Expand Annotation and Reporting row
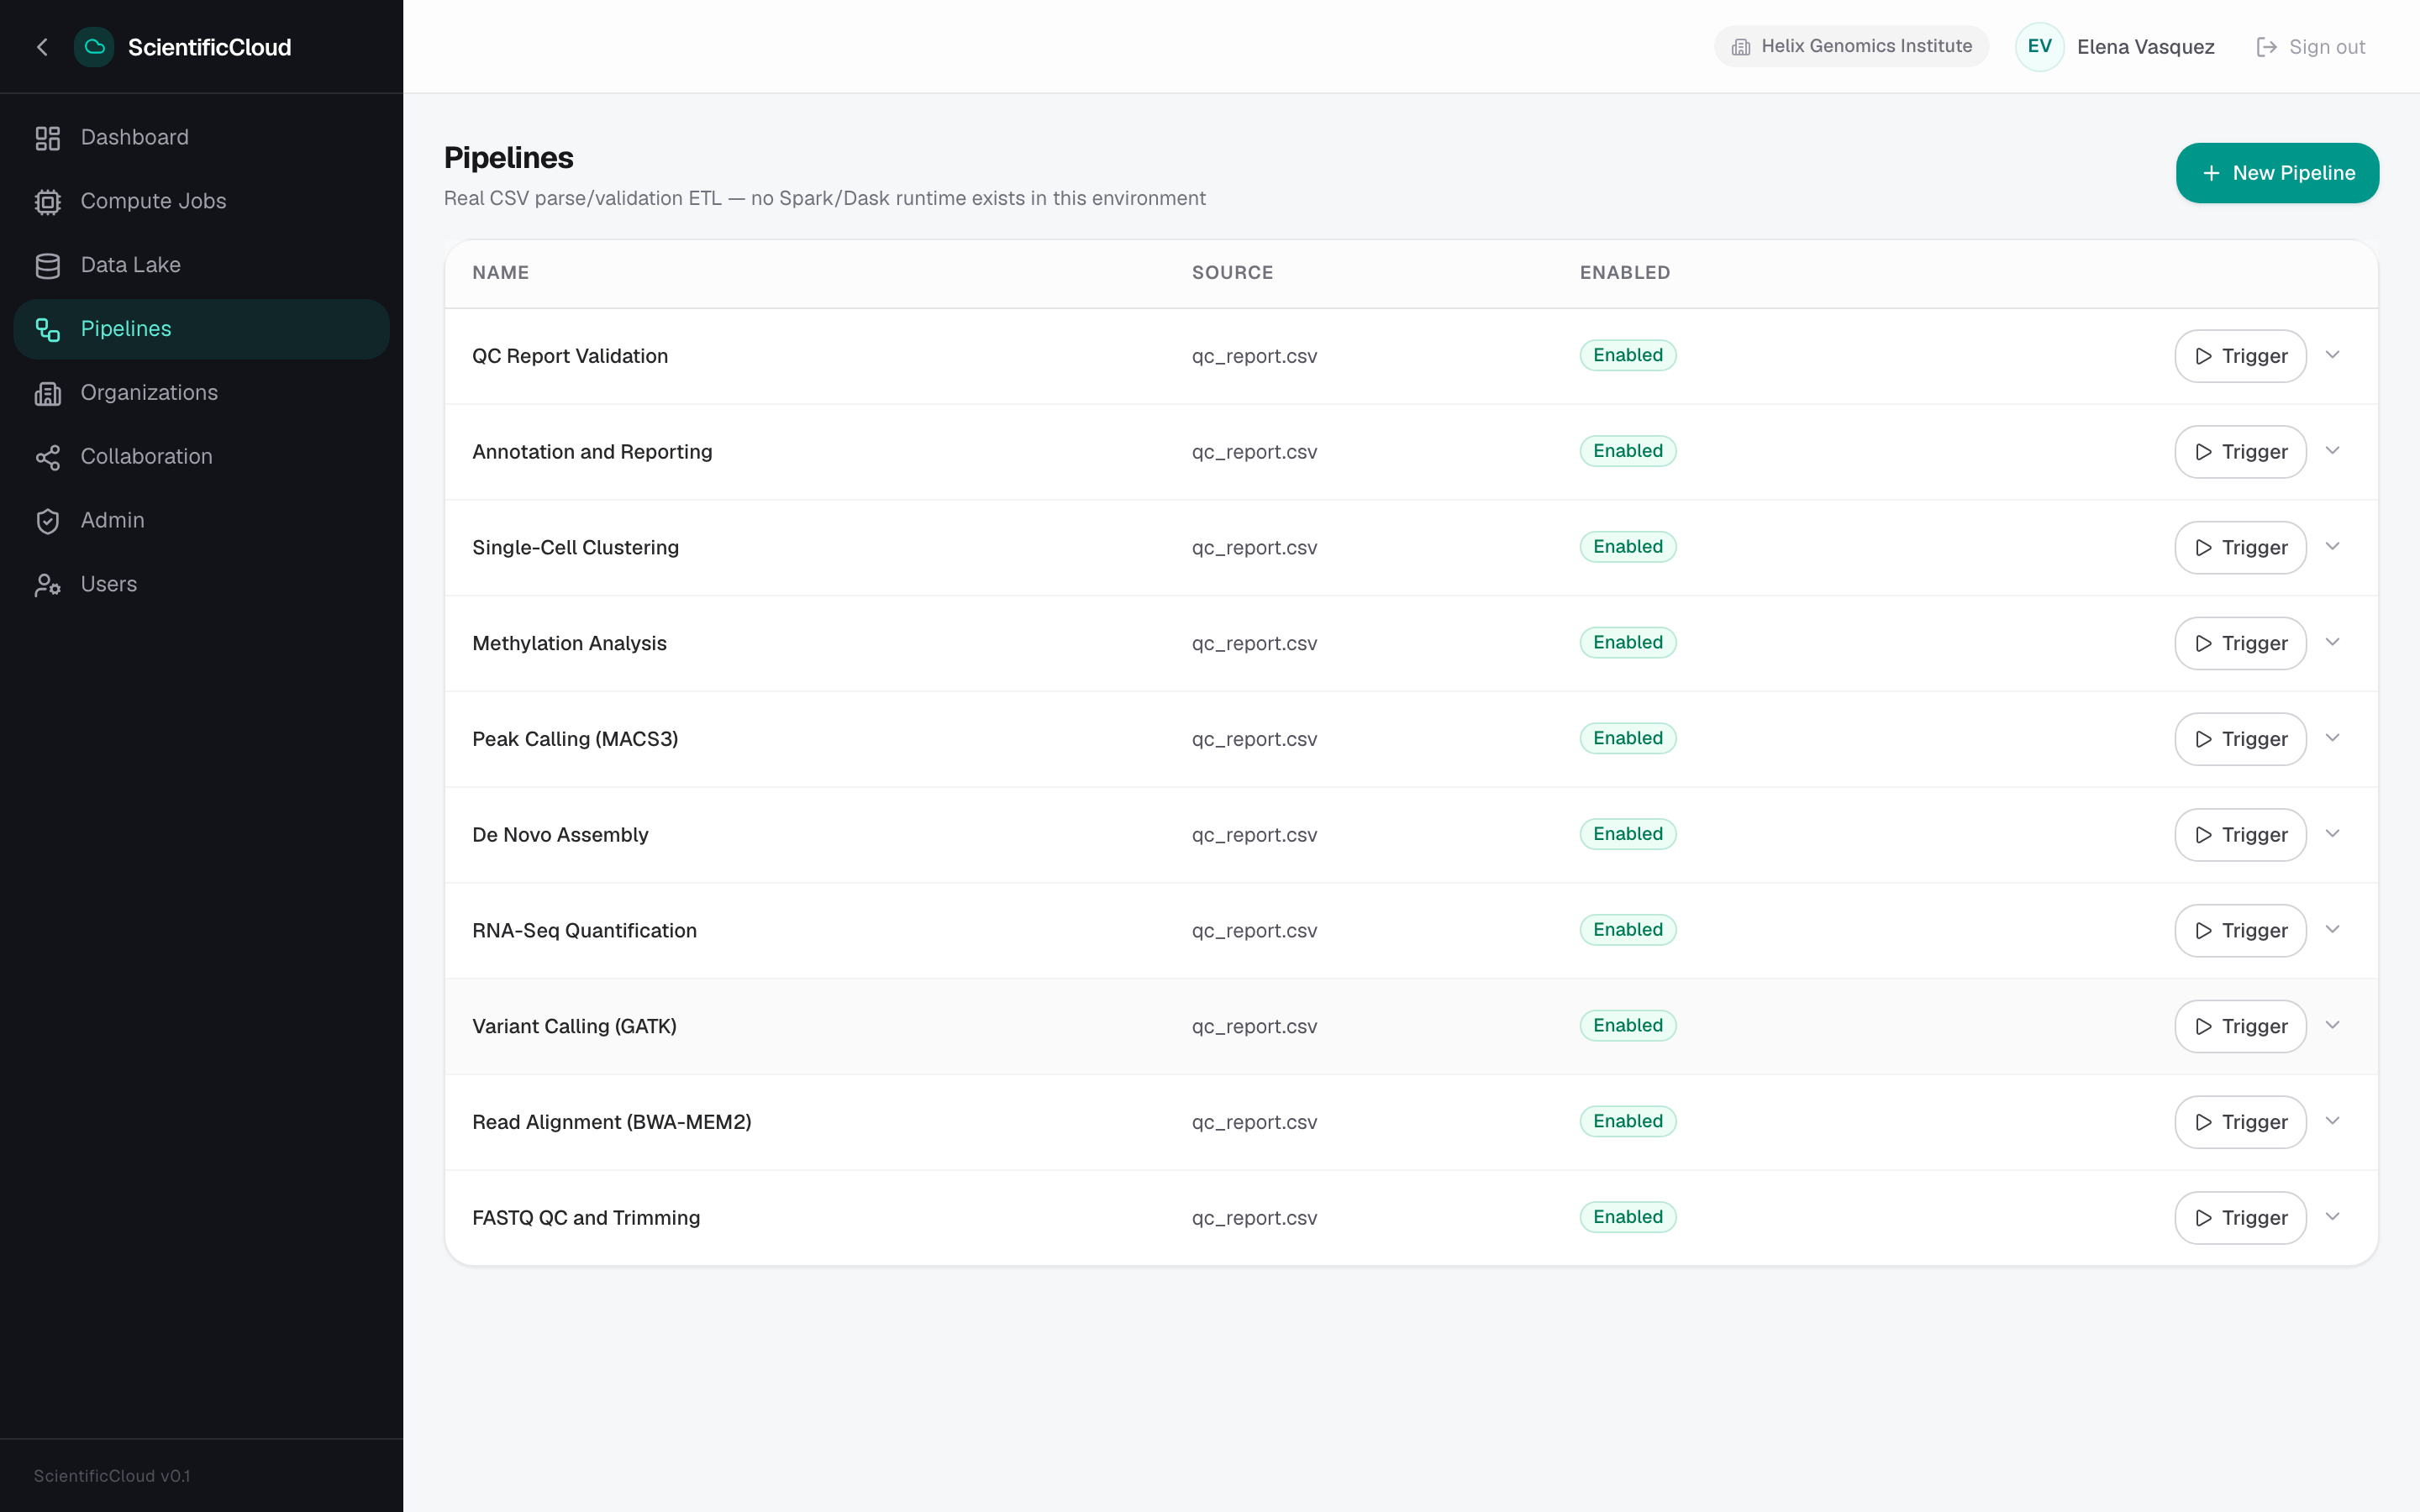Screen dimensions: 2420x1512 click(2332, 451)
